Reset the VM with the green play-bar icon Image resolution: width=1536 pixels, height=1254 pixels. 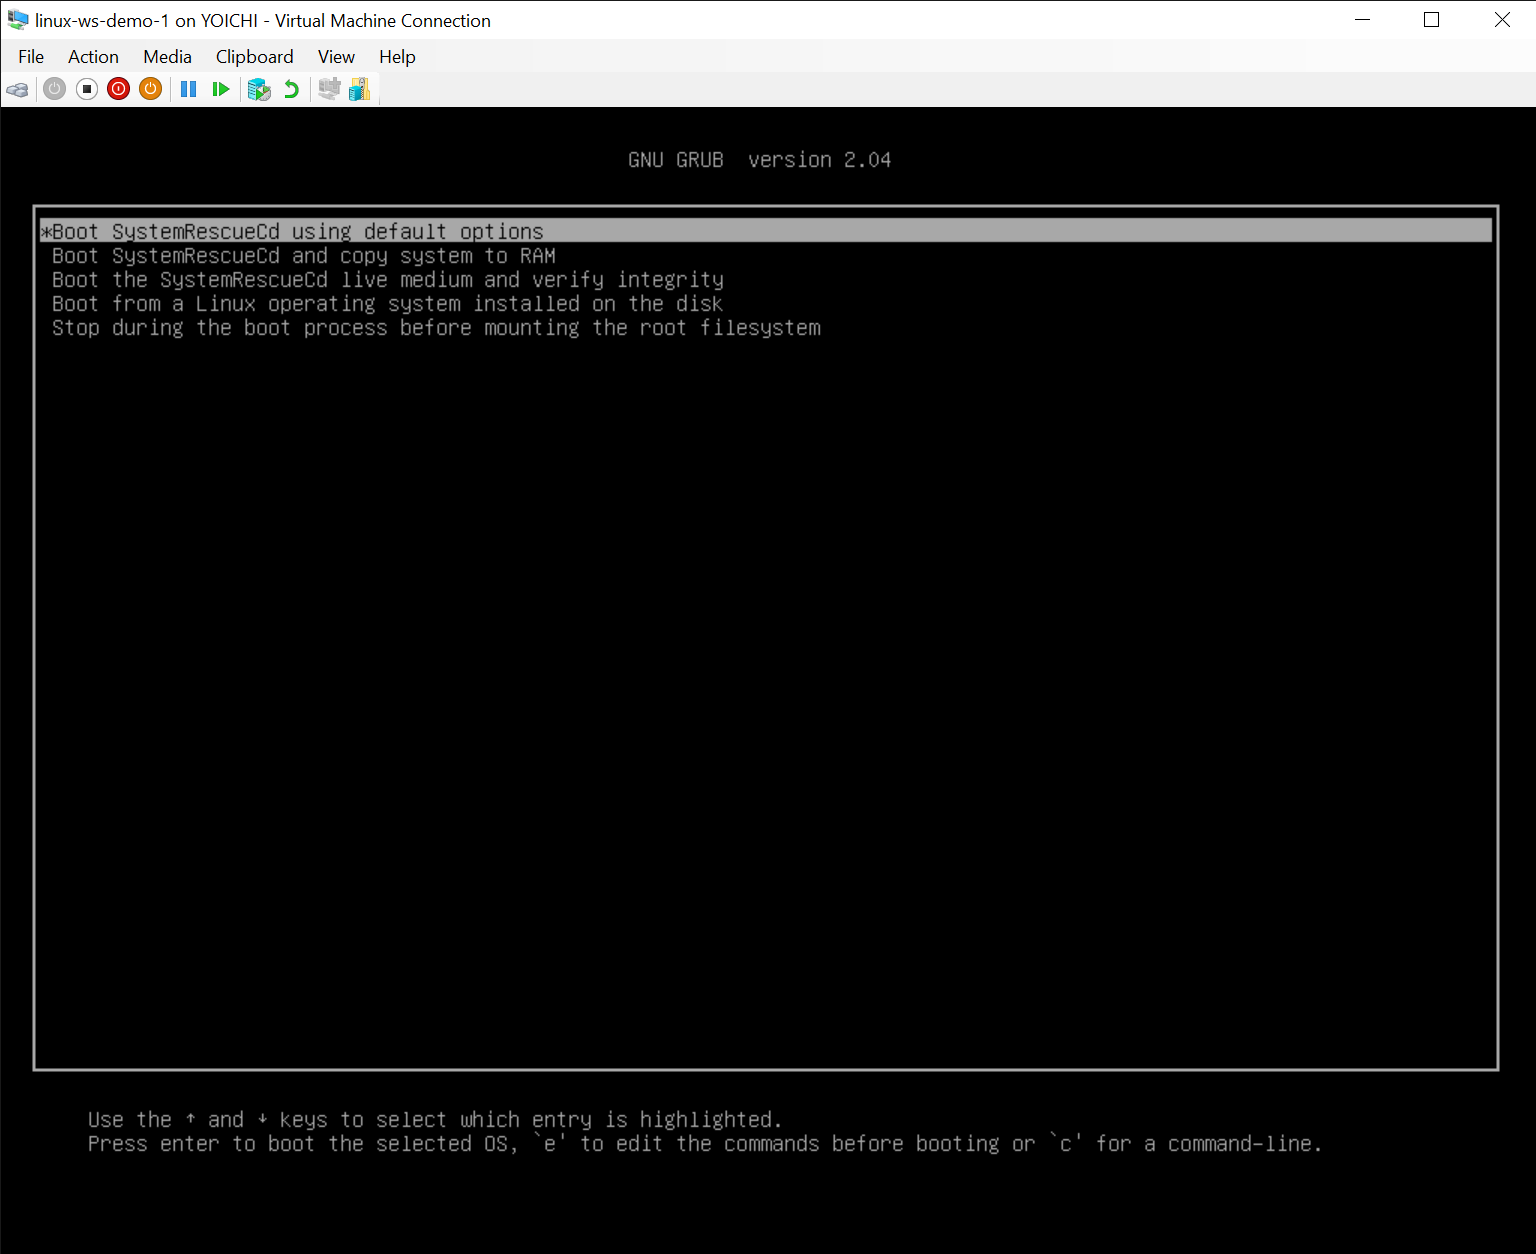click(221, 89)
